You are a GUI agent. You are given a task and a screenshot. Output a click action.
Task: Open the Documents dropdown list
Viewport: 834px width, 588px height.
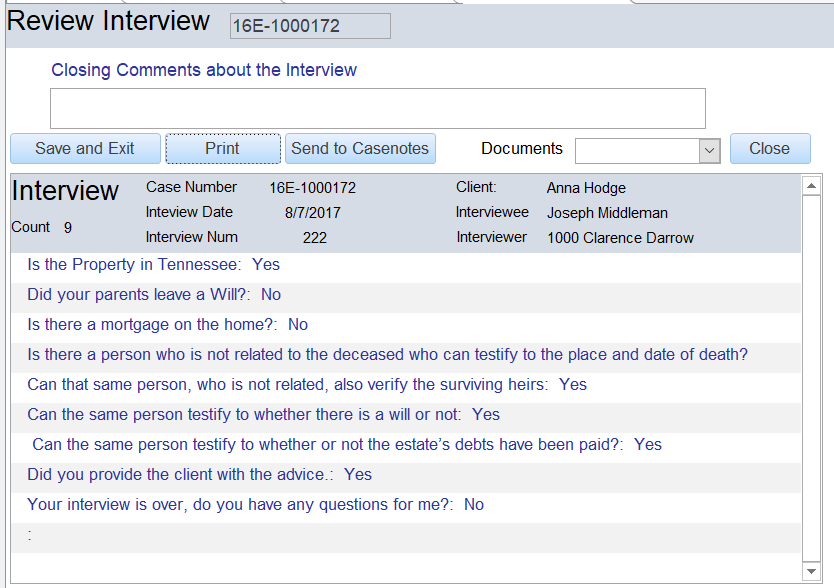(x=709, y=150)
